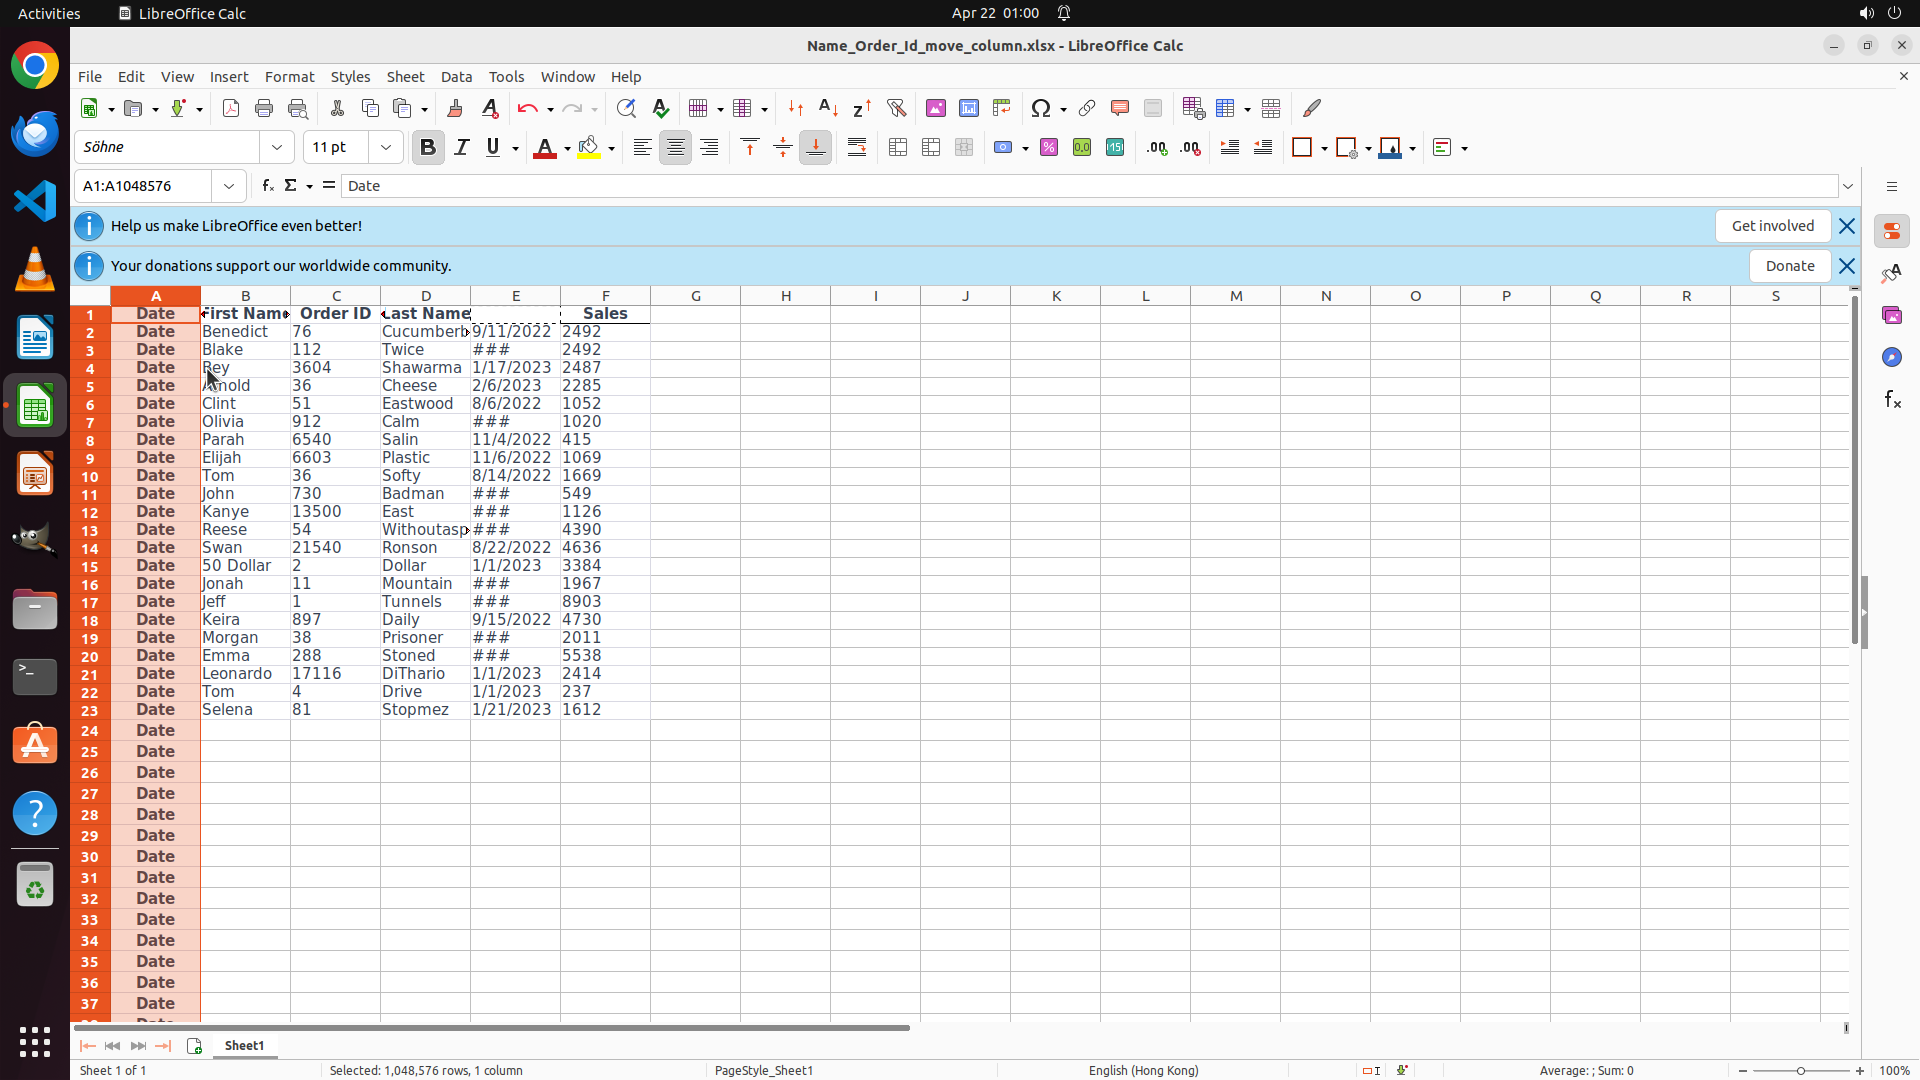Image resolution: width=1920 pixels, height=1080 pixels.
Task: Click the Insert Special Character icon
Action: click(x=1041, y=108)
